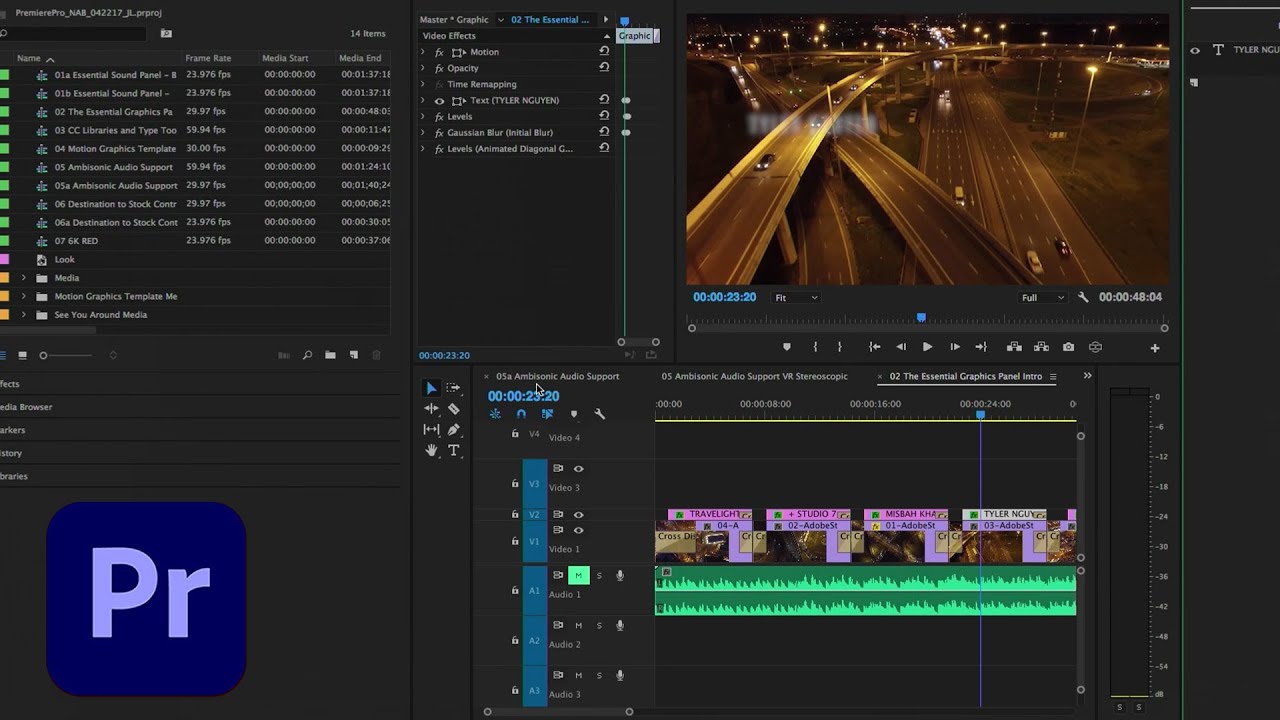This screenshot has height=720, width=1280.
Task: Switch to 05a Ambisonic Audio Support tab
Action: tap(557, 376)
